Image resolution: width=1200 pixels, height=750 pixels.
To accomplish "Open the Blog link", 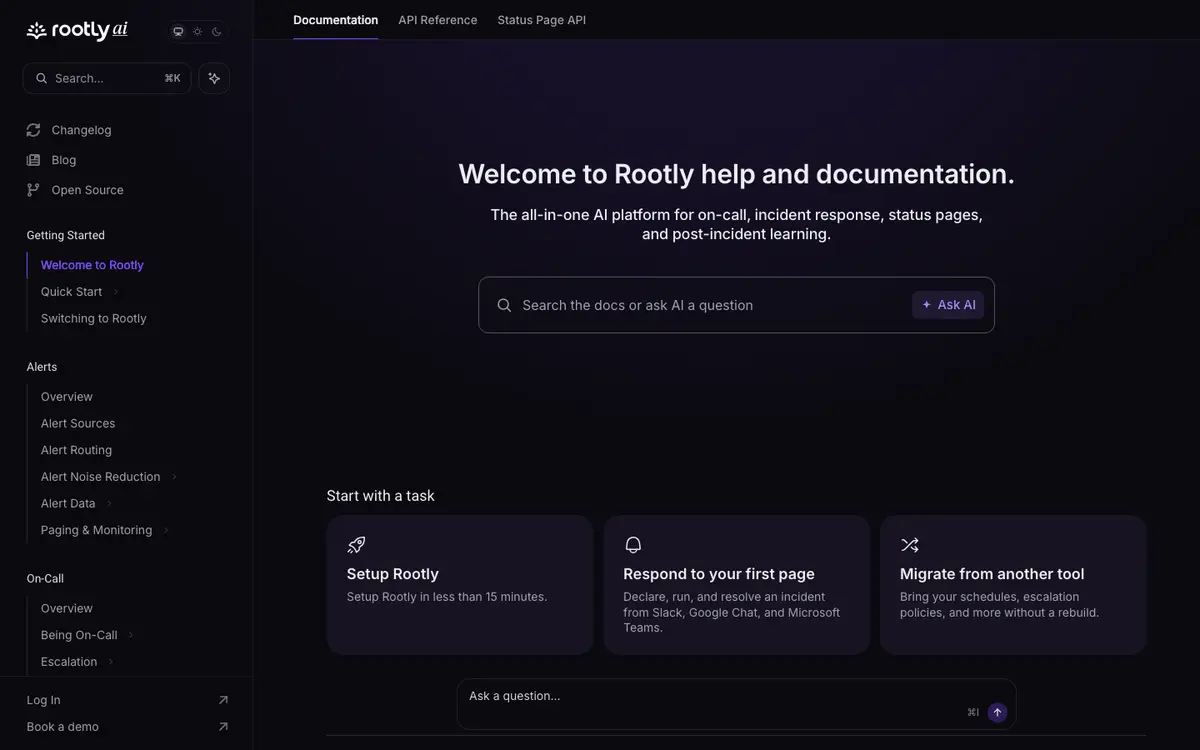I will 64,160.
